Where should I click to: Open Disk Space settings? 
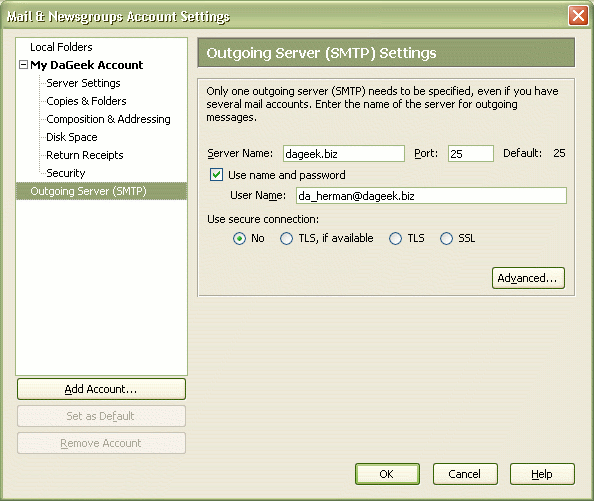point(72,137)
